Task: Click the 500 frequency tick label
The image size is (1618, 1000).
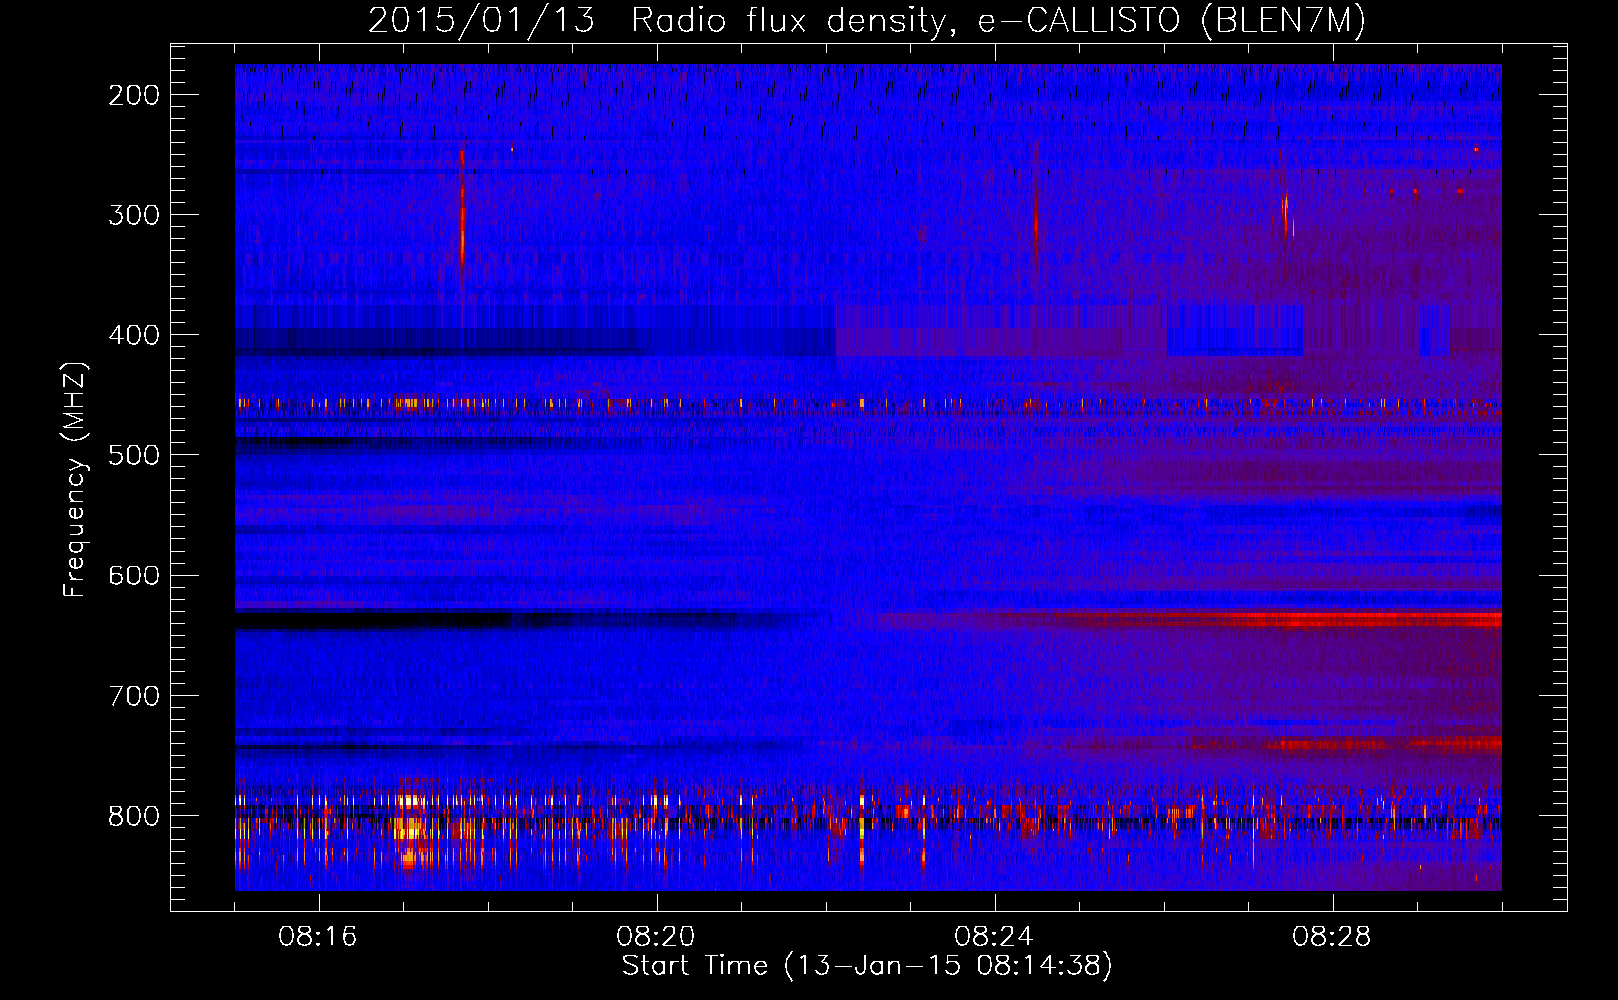Action: point(134,455)
